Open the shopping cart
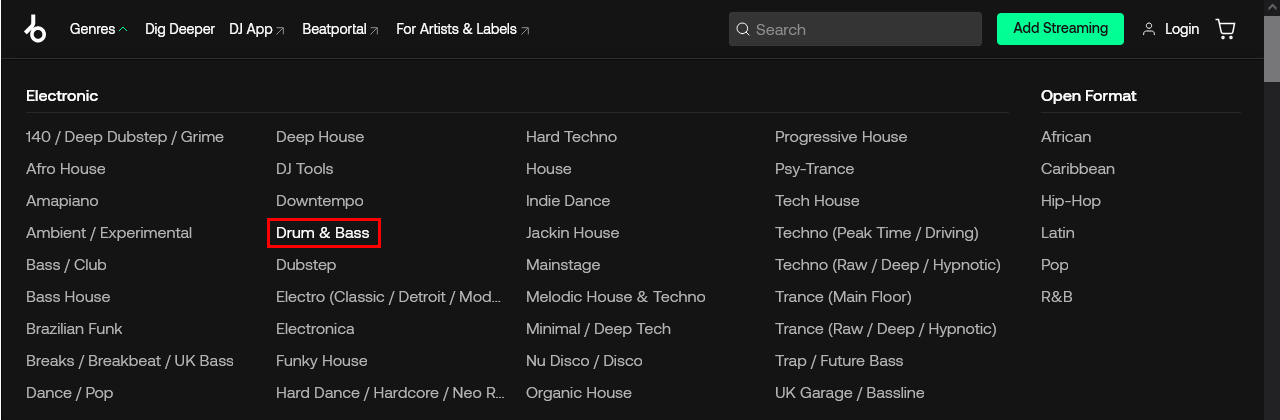The image size is (1280, 420). 1225,29
